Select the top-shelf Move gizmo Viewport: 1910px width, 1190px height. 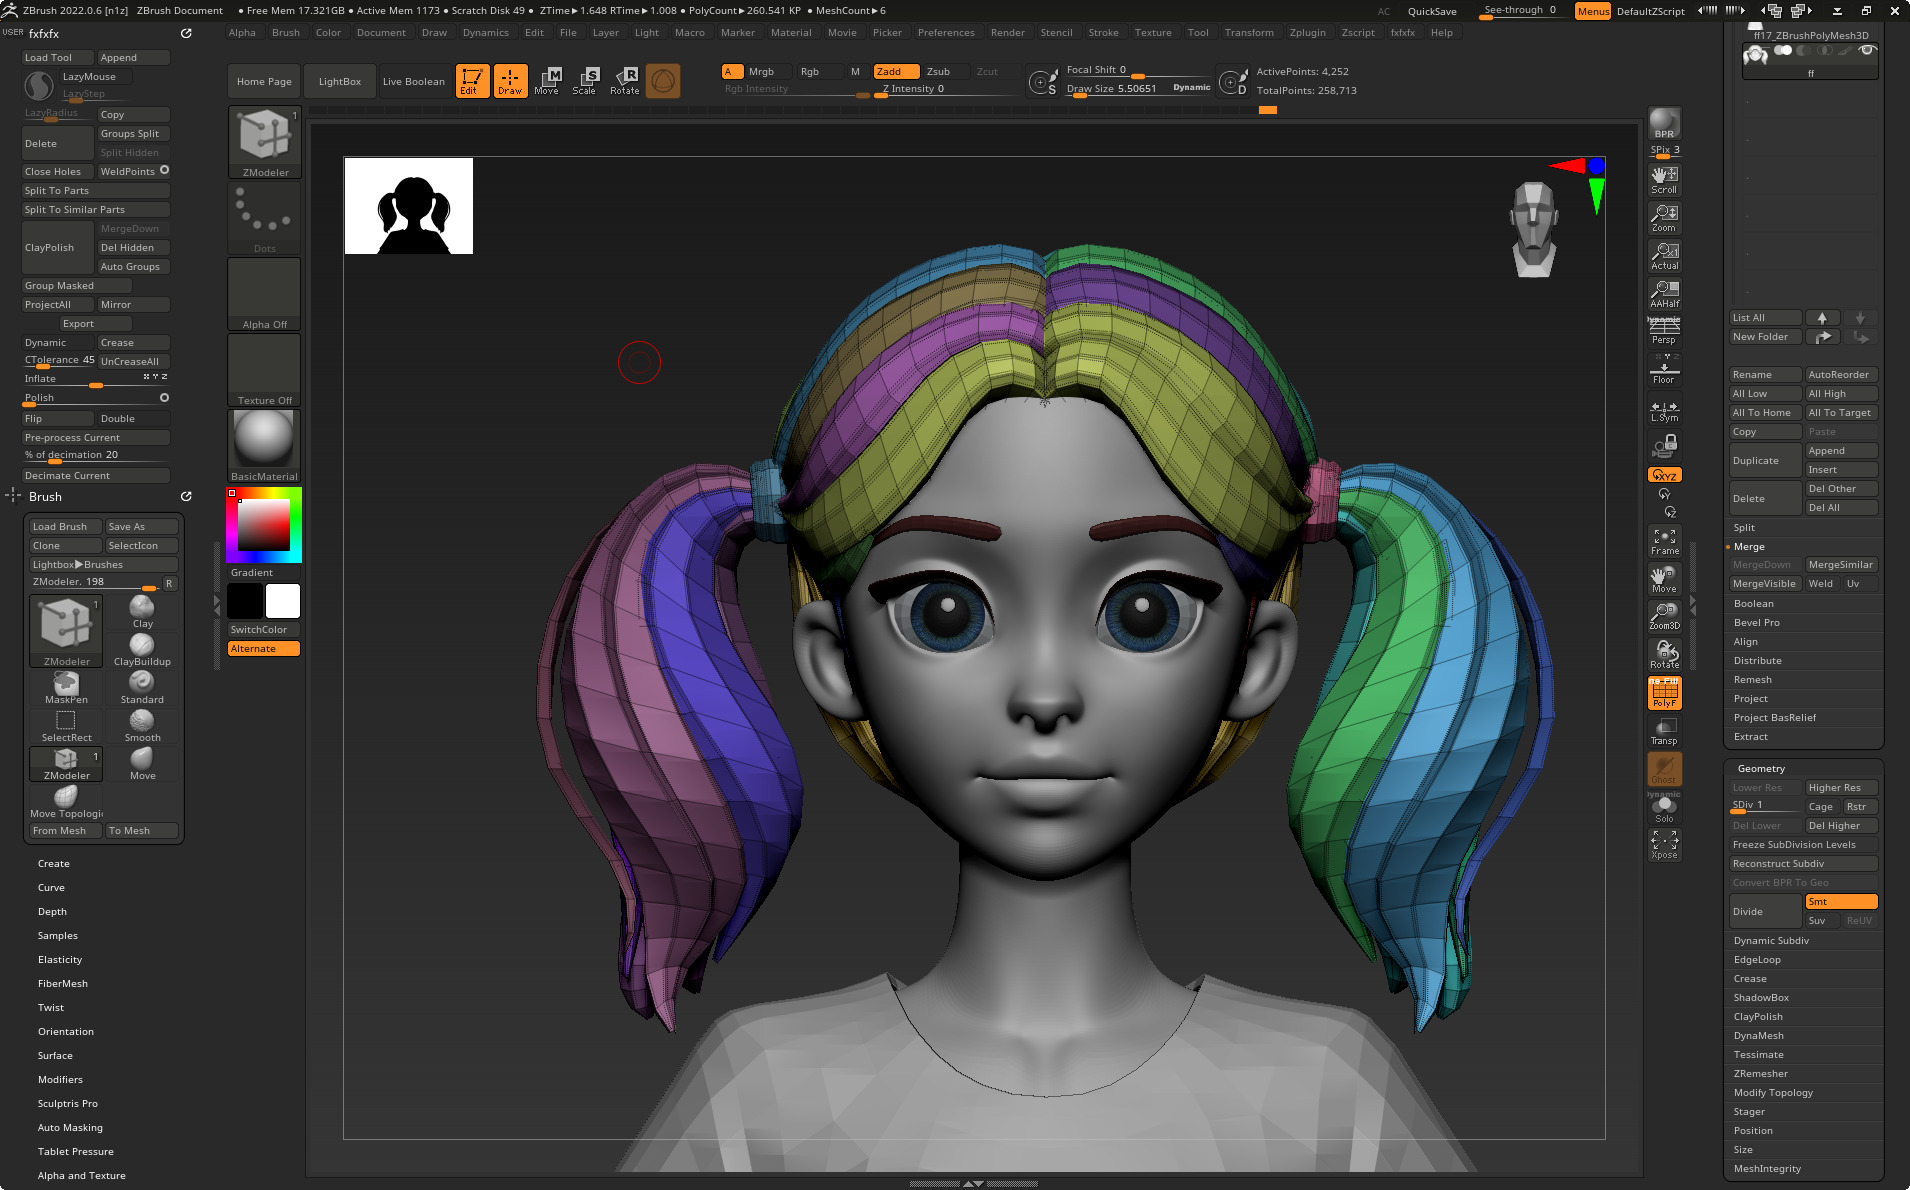point(548,81)
